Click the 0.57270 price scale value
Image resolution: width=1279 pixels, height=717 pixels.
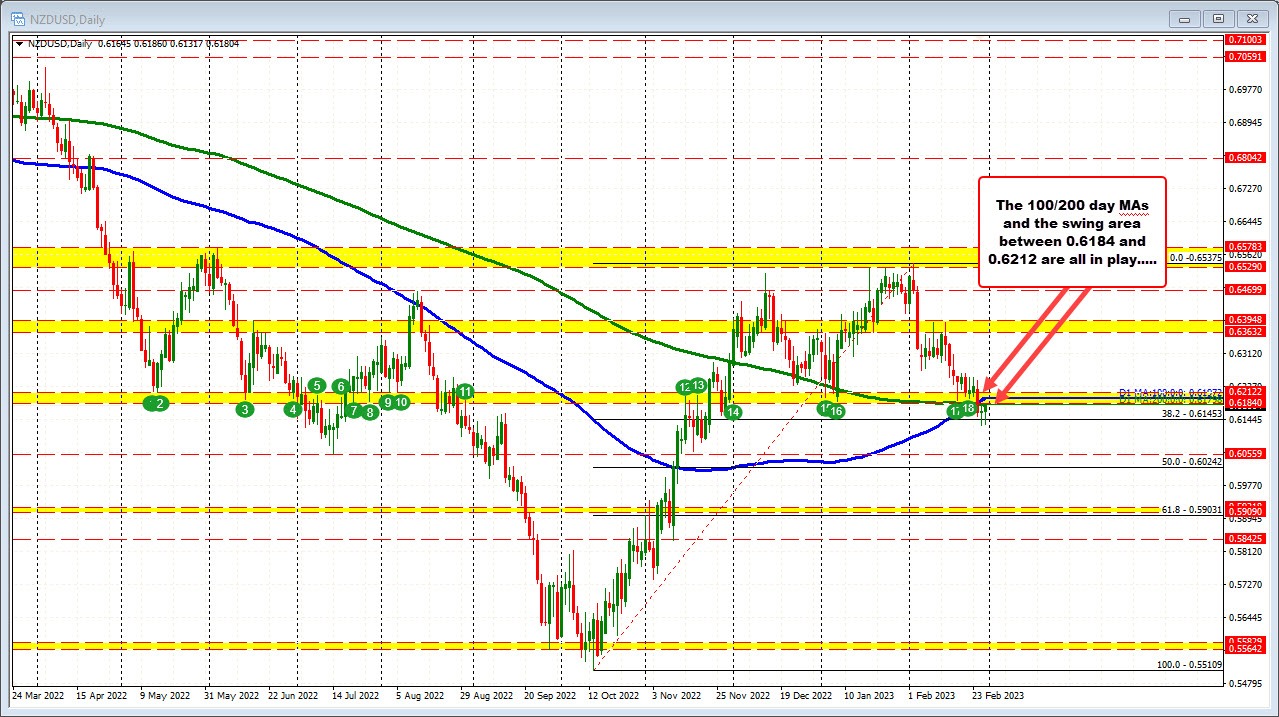click(x=1246, y=584)
